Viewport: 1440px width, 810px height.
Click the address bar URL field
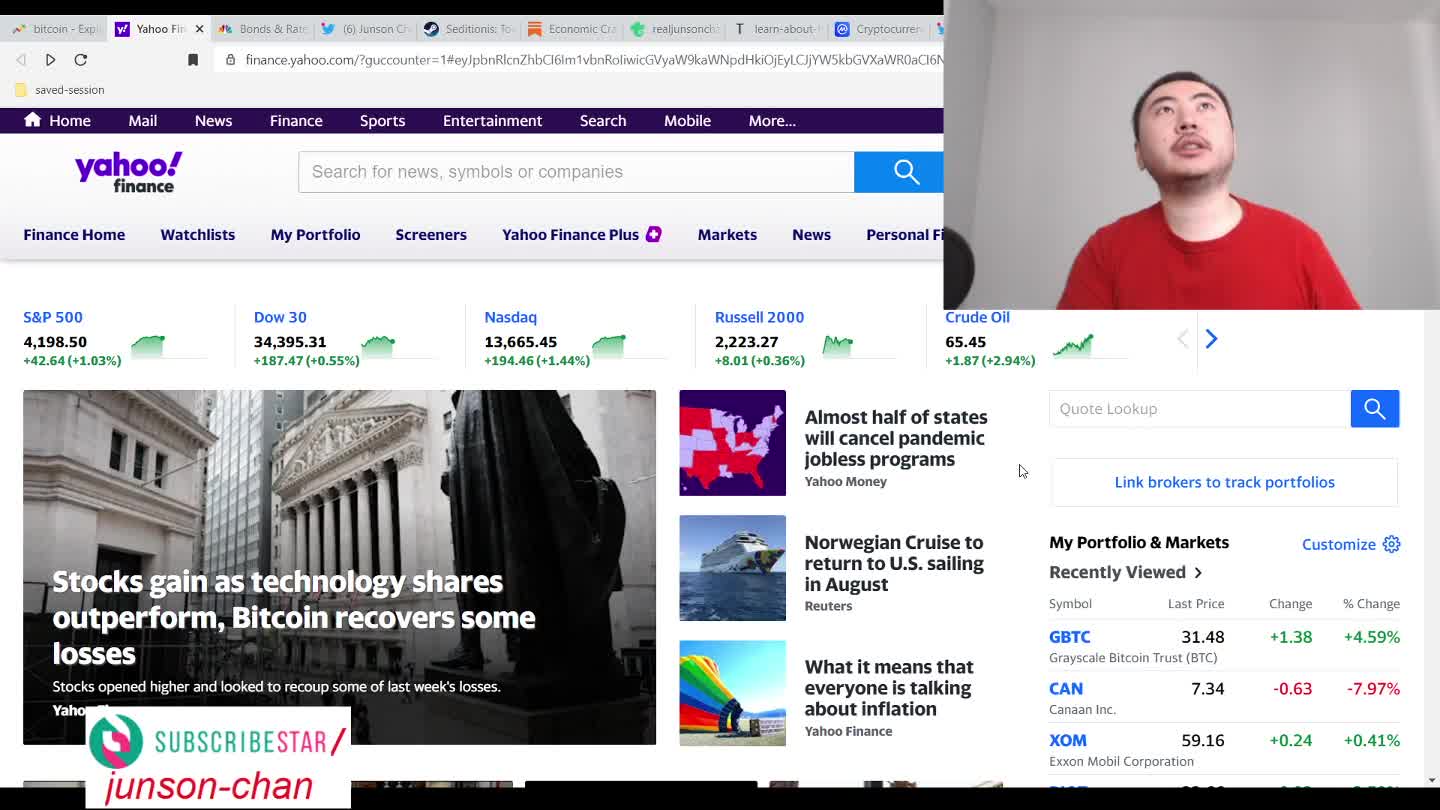point(594,60)
